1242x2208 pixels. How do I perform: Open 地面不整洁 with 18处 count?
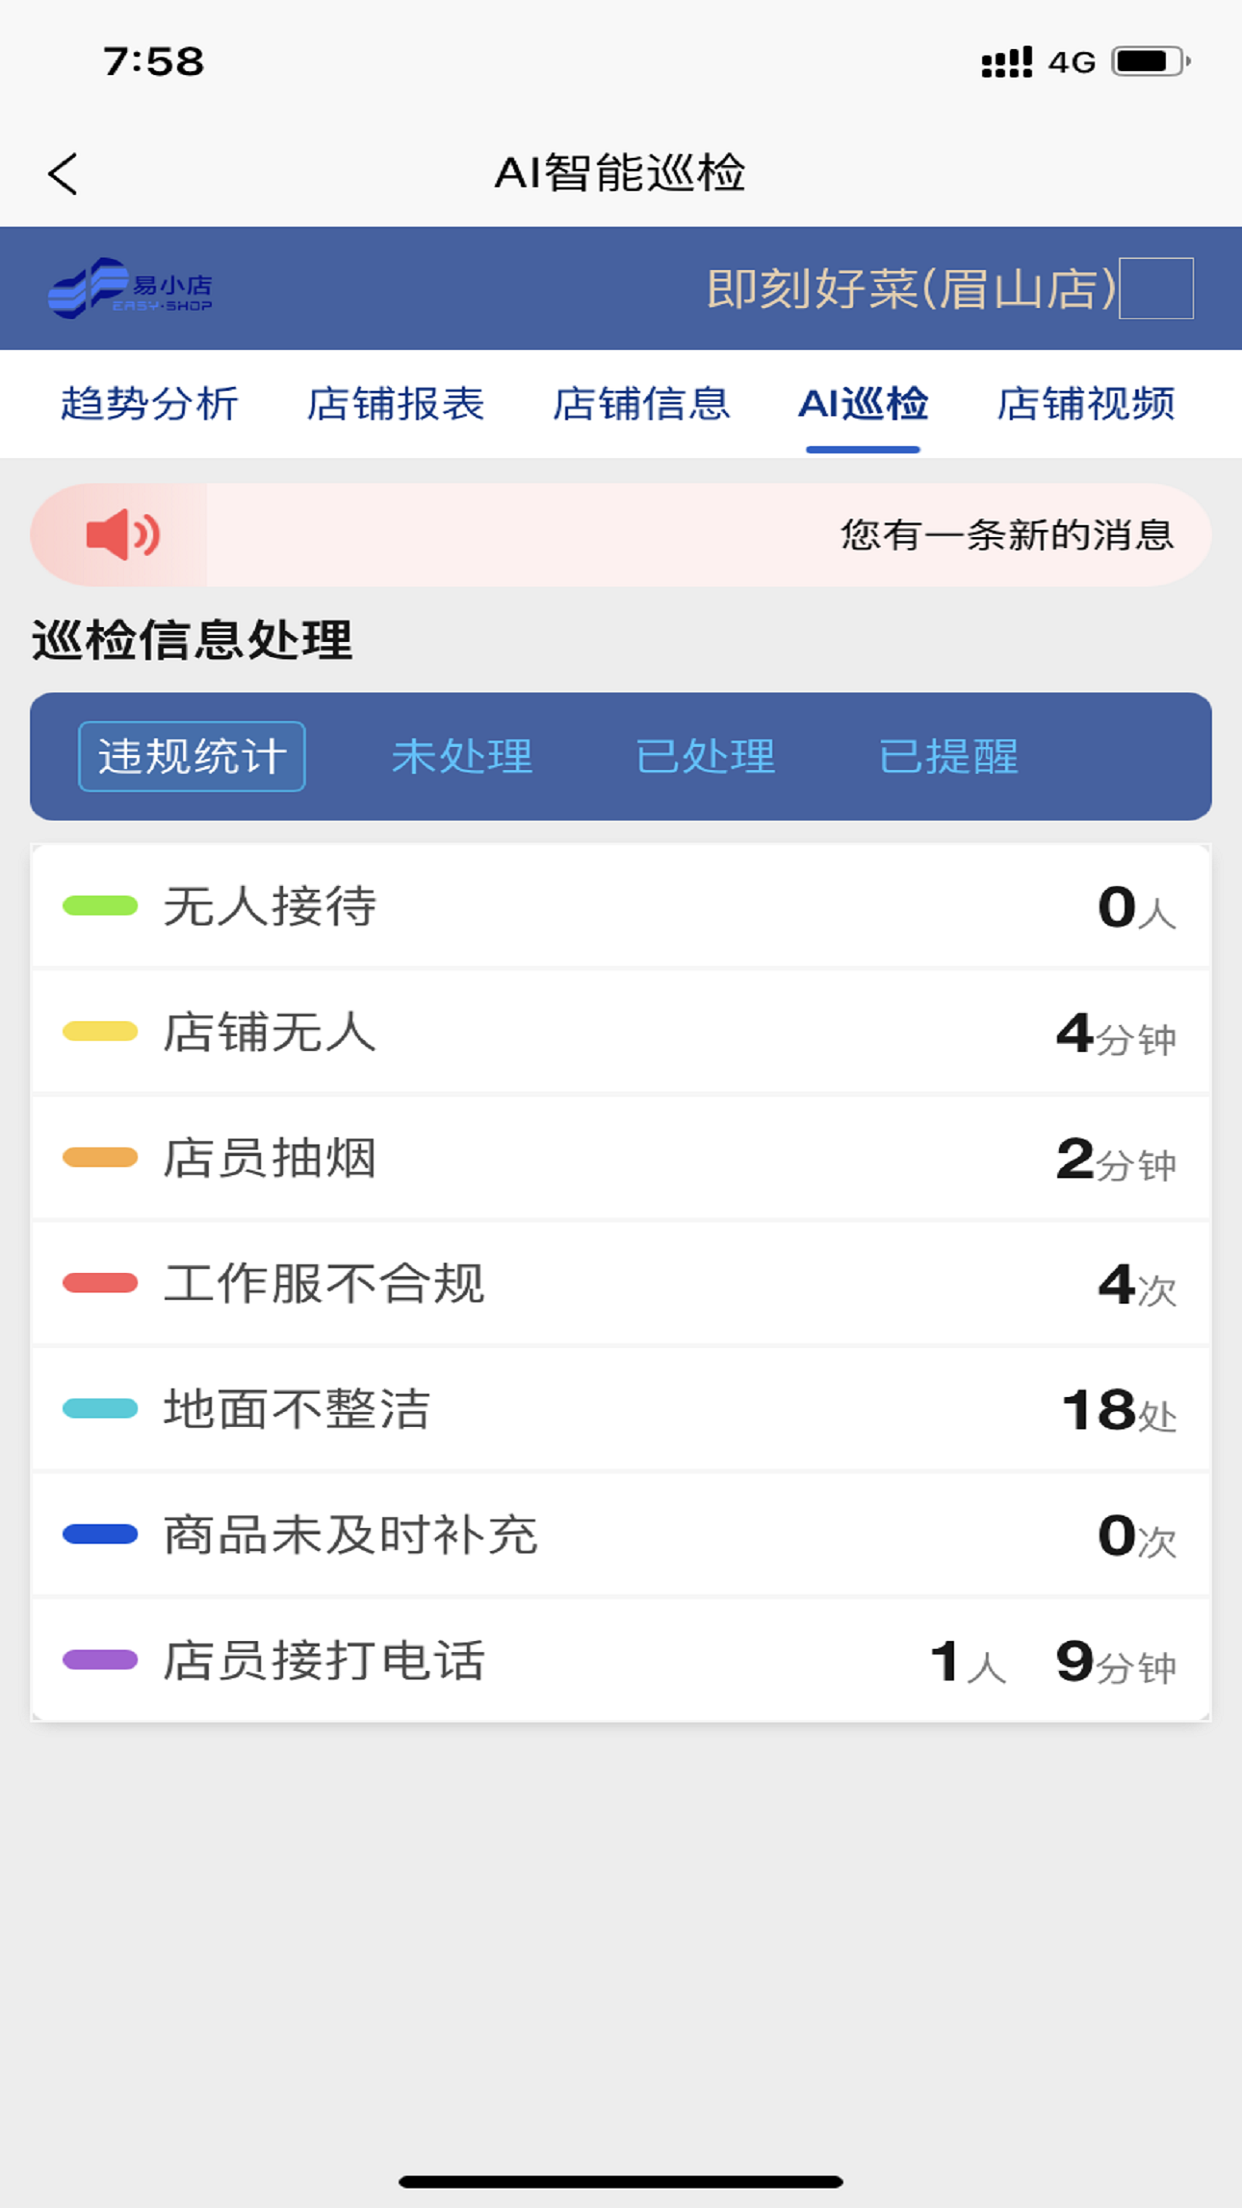[x=621, y=1409]
